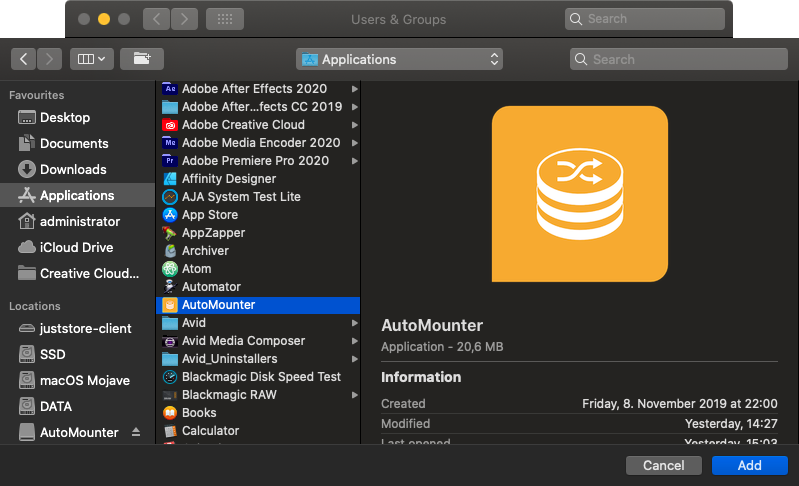
Task: Click the AJA System Test Lite icon
Action: click(x=170, y=197)
